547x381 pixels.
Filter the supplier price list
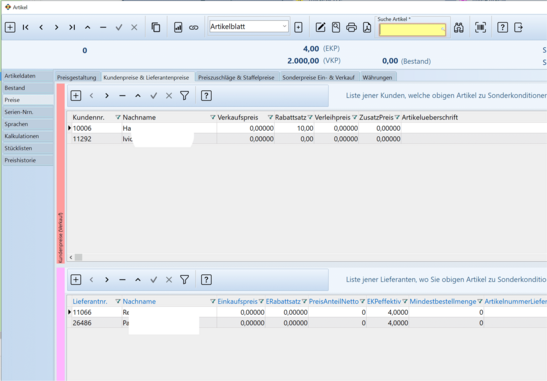pyautogui.click(x=185, y=279)
